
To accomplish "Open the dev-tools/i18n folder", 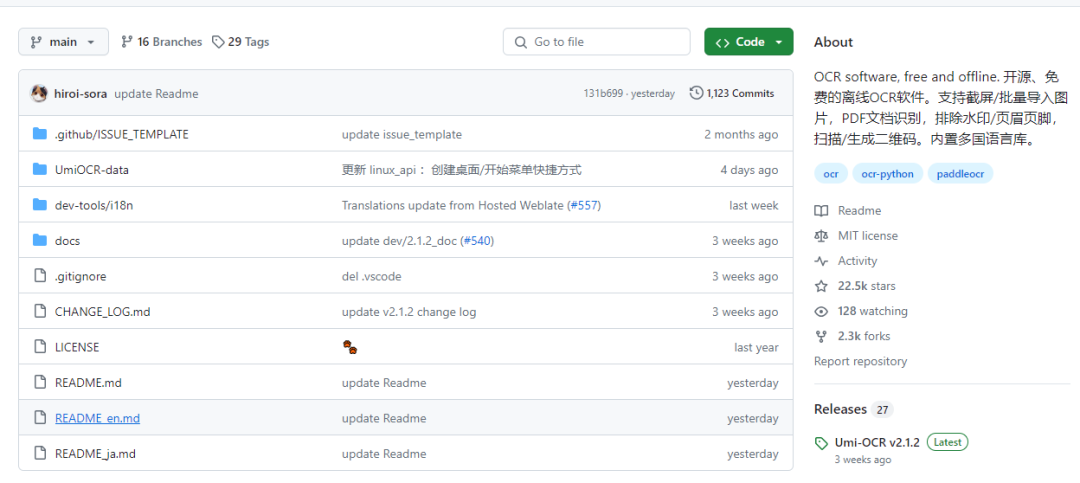I will coord(94,205).
